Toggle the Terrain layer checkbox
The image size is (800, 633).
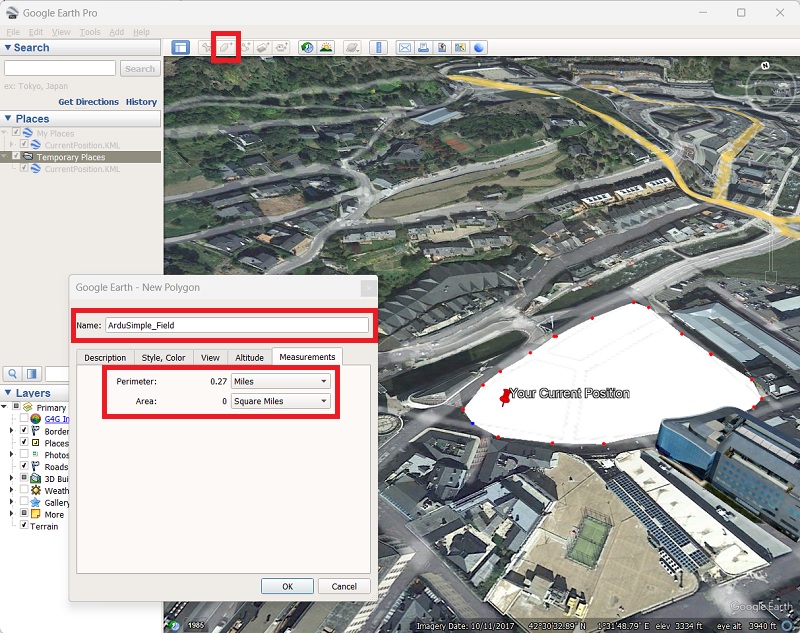[25, 526]
